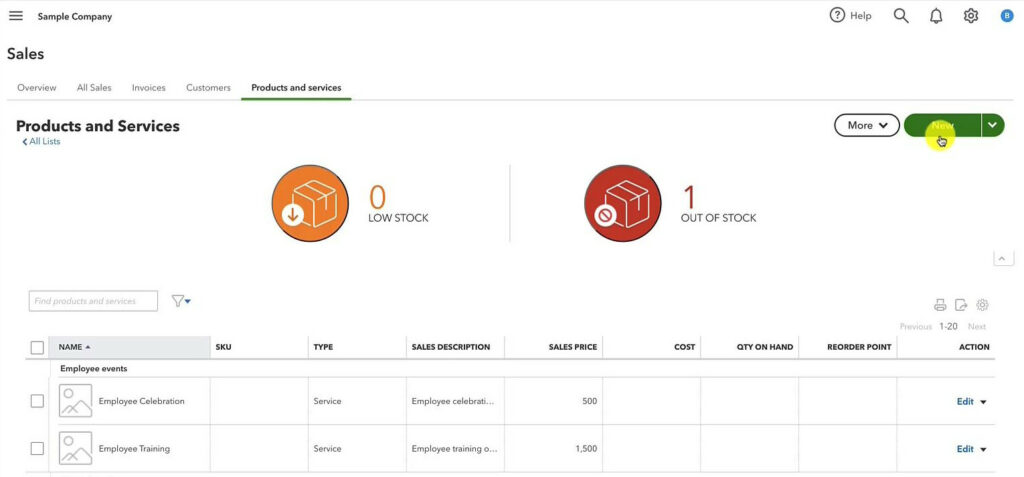Click Edit for Employee Celebration
Screen dimensions: 1024x477
965,401
